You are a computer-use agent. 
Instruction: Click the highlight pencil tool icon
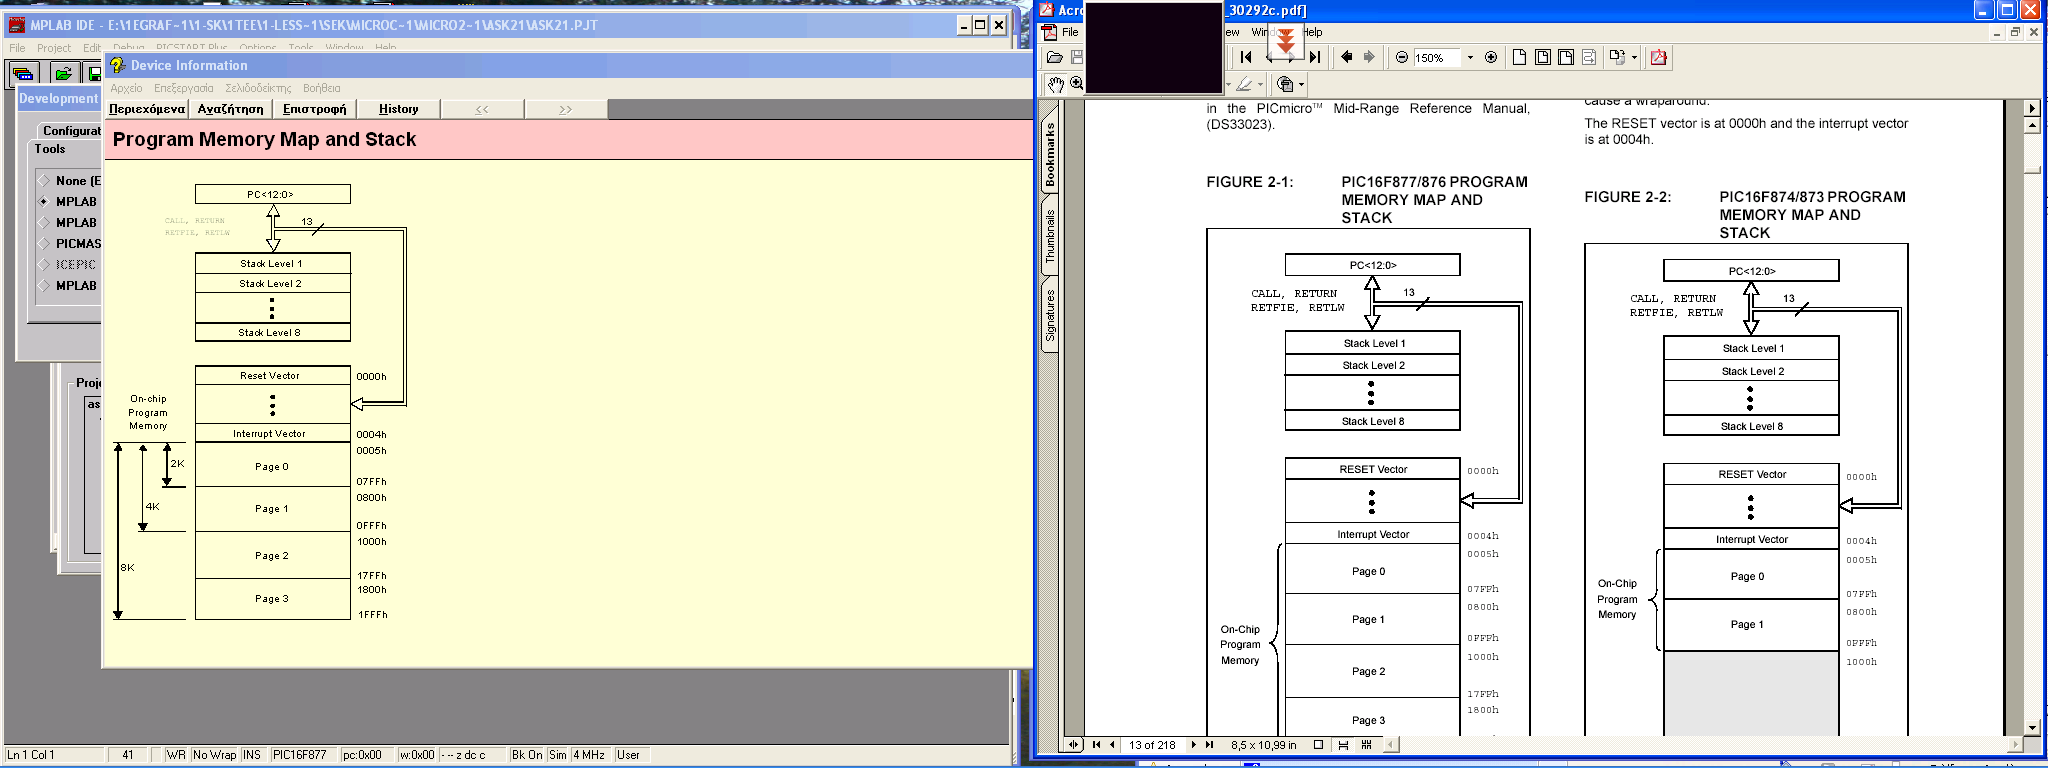pos(1244,84)
